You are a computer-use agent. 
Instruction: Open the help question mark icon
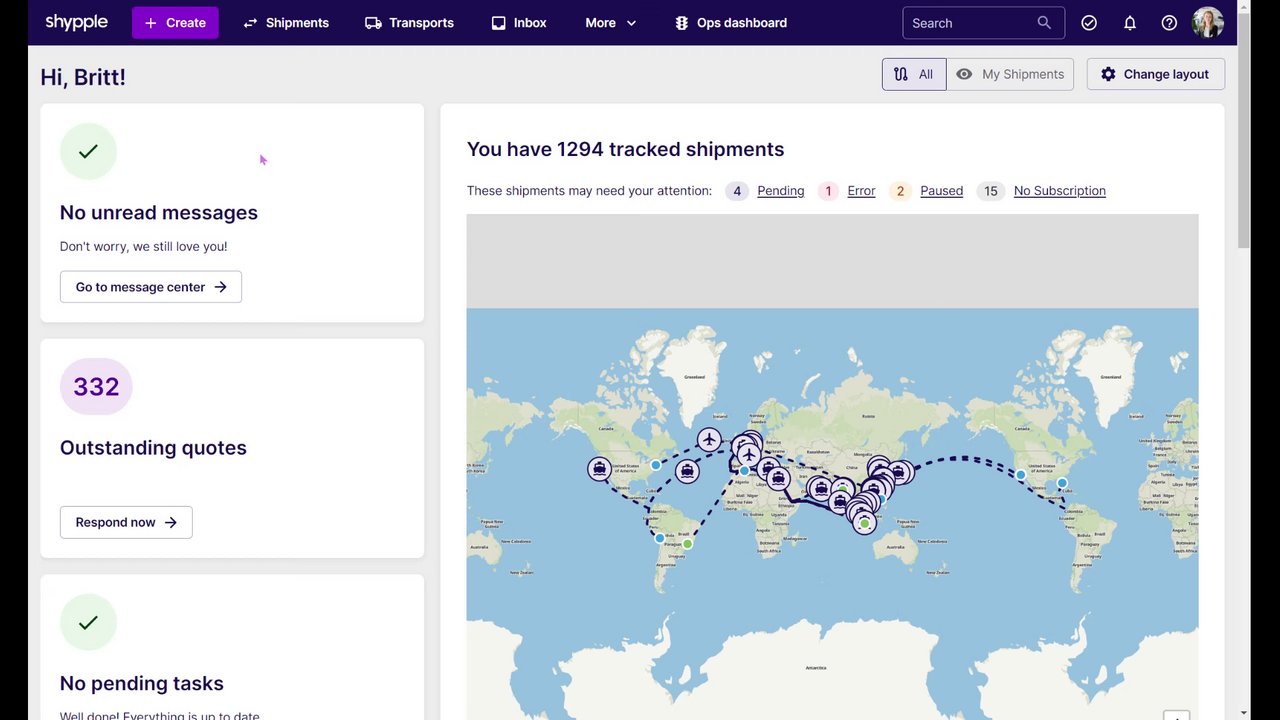click(x=1169, y=23)
